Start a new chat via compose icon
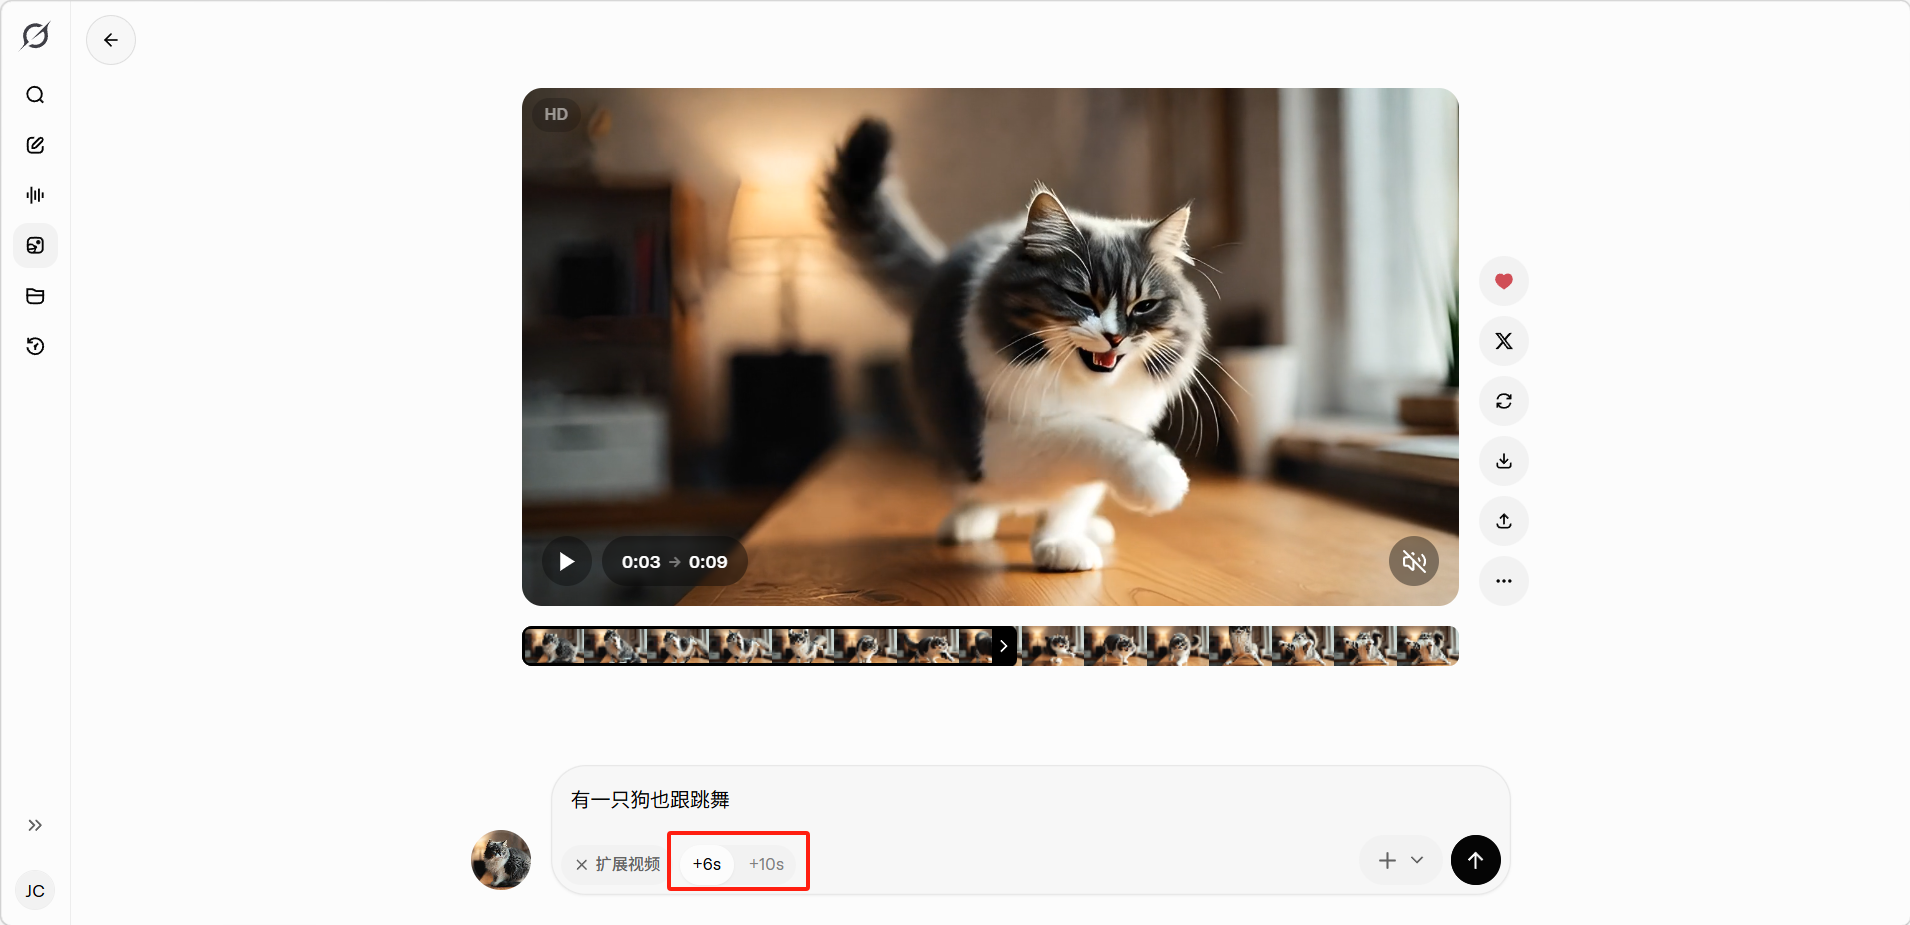Image resolution: width=1910 pixels, height=925 pixels. [35, 145]
